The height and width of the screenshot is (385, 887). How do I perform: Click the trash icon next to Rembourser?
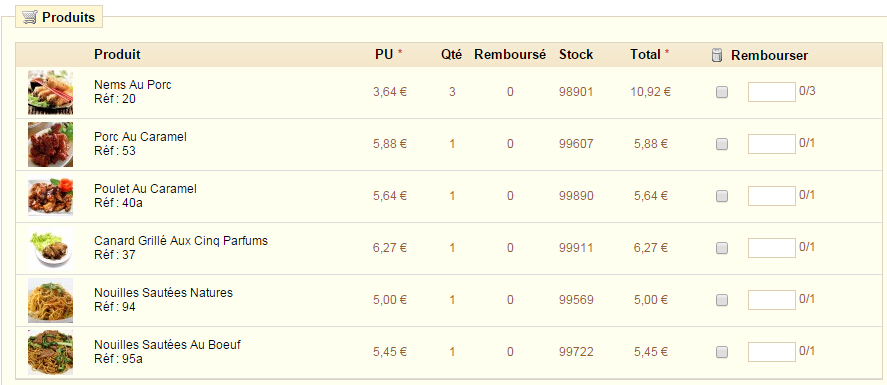pos(717,55)
